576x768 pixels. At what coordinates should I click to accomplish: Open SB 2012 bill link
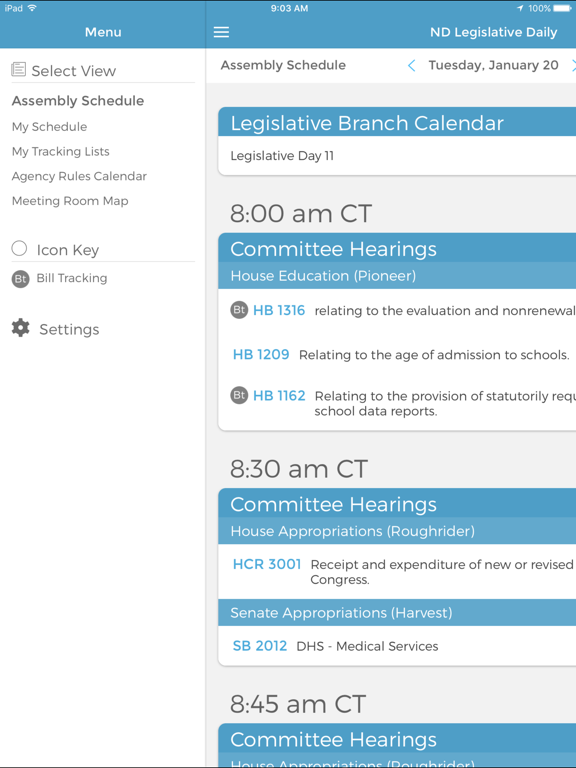tap(260, 646)
